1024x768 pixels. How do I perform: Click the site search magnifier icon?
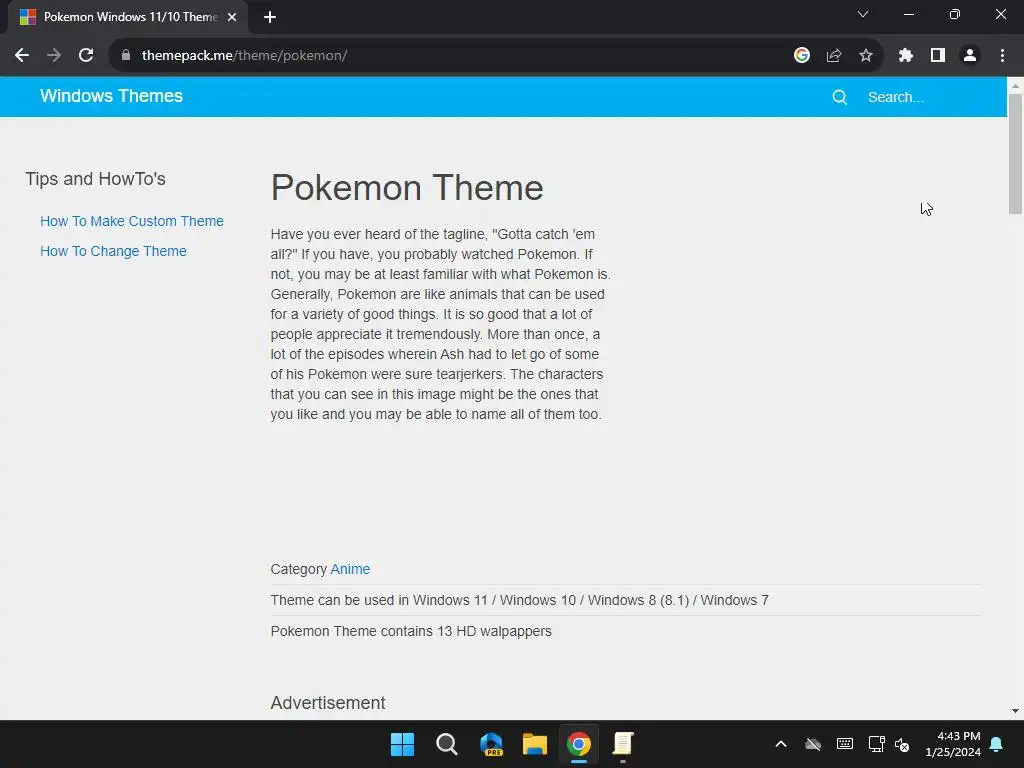840,97
